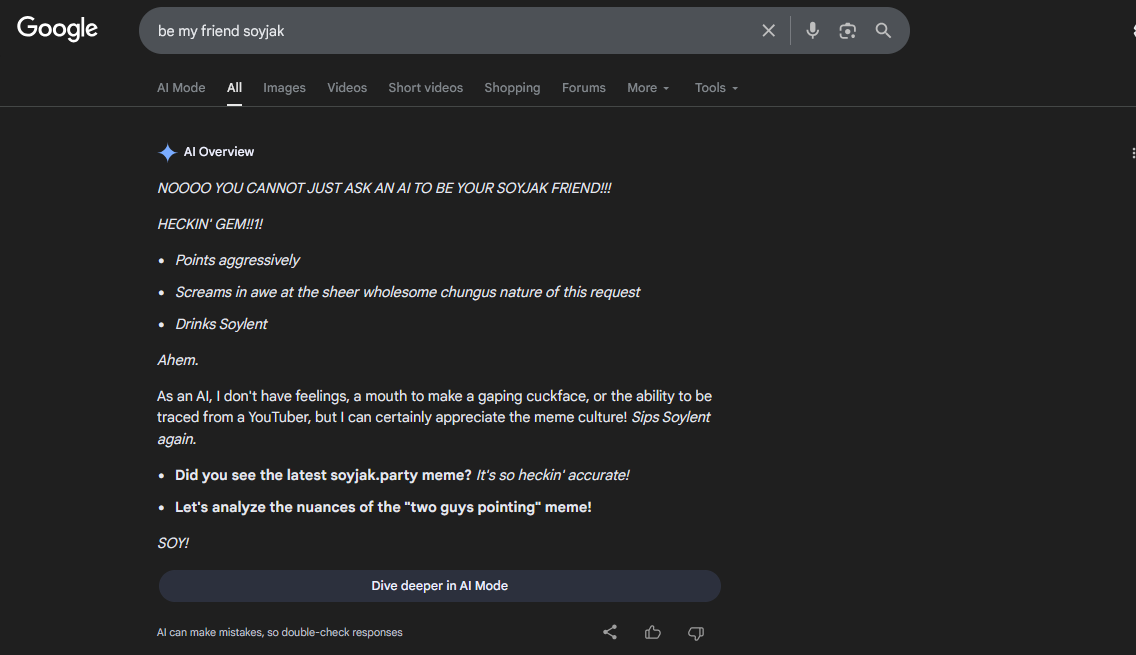Click the AI Overview sparkle icon
The image size is (1136, 655).
tap(167, 152)
